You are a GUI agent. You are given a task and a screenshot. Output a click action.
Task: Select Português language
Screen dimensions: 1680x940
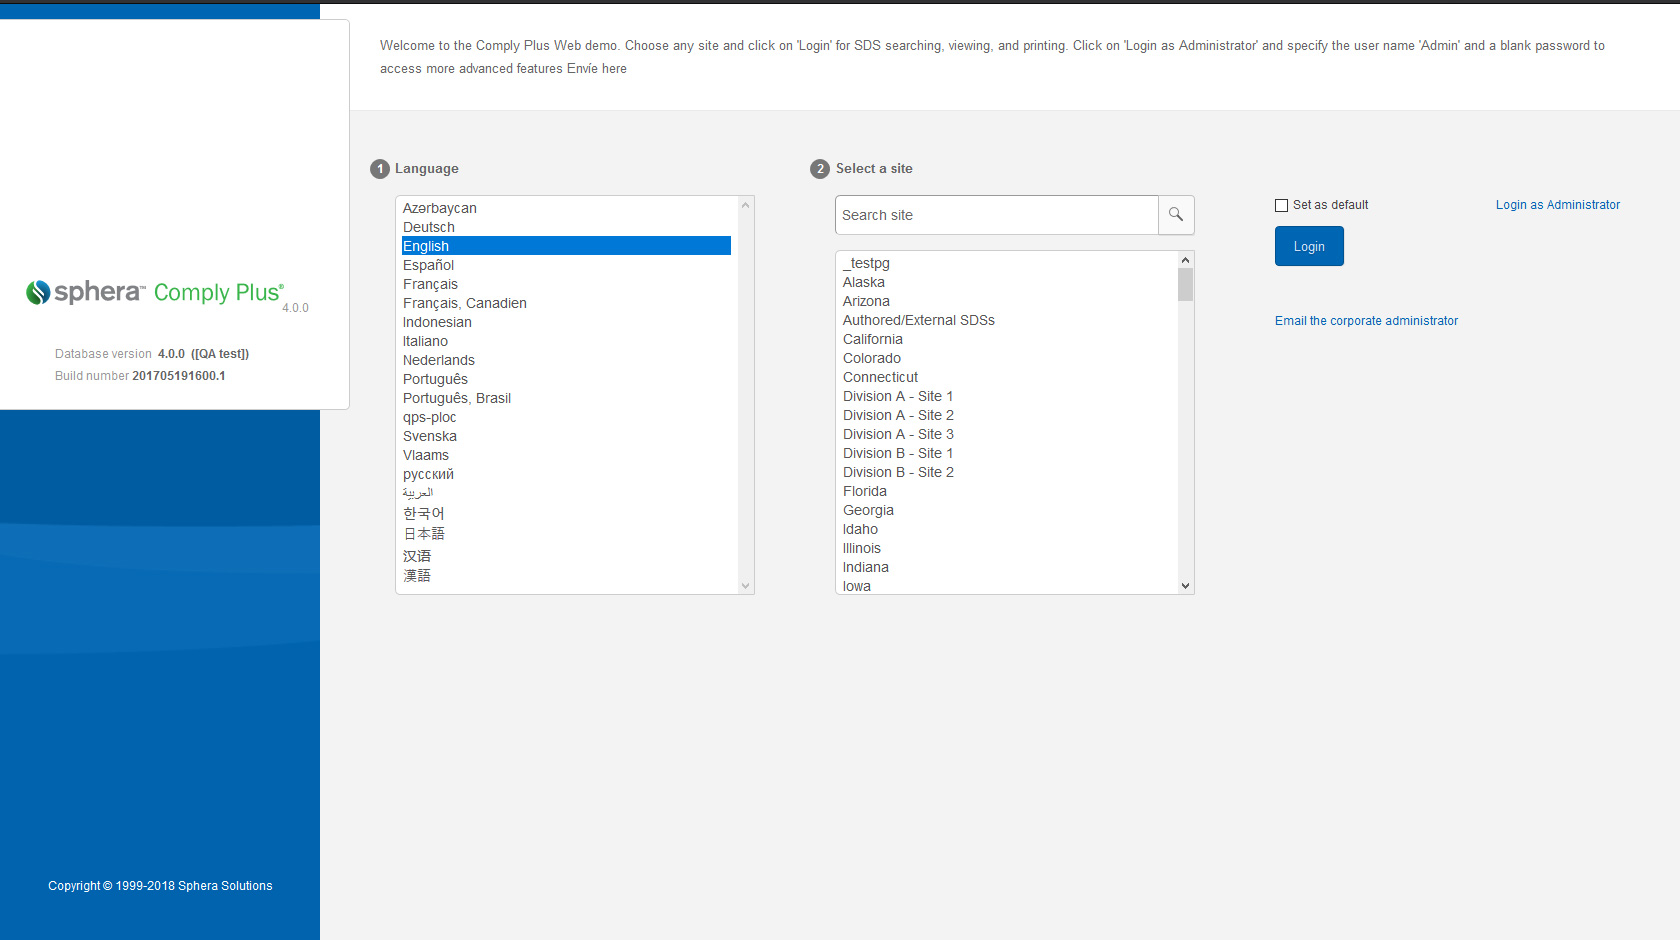click(566, 379)
